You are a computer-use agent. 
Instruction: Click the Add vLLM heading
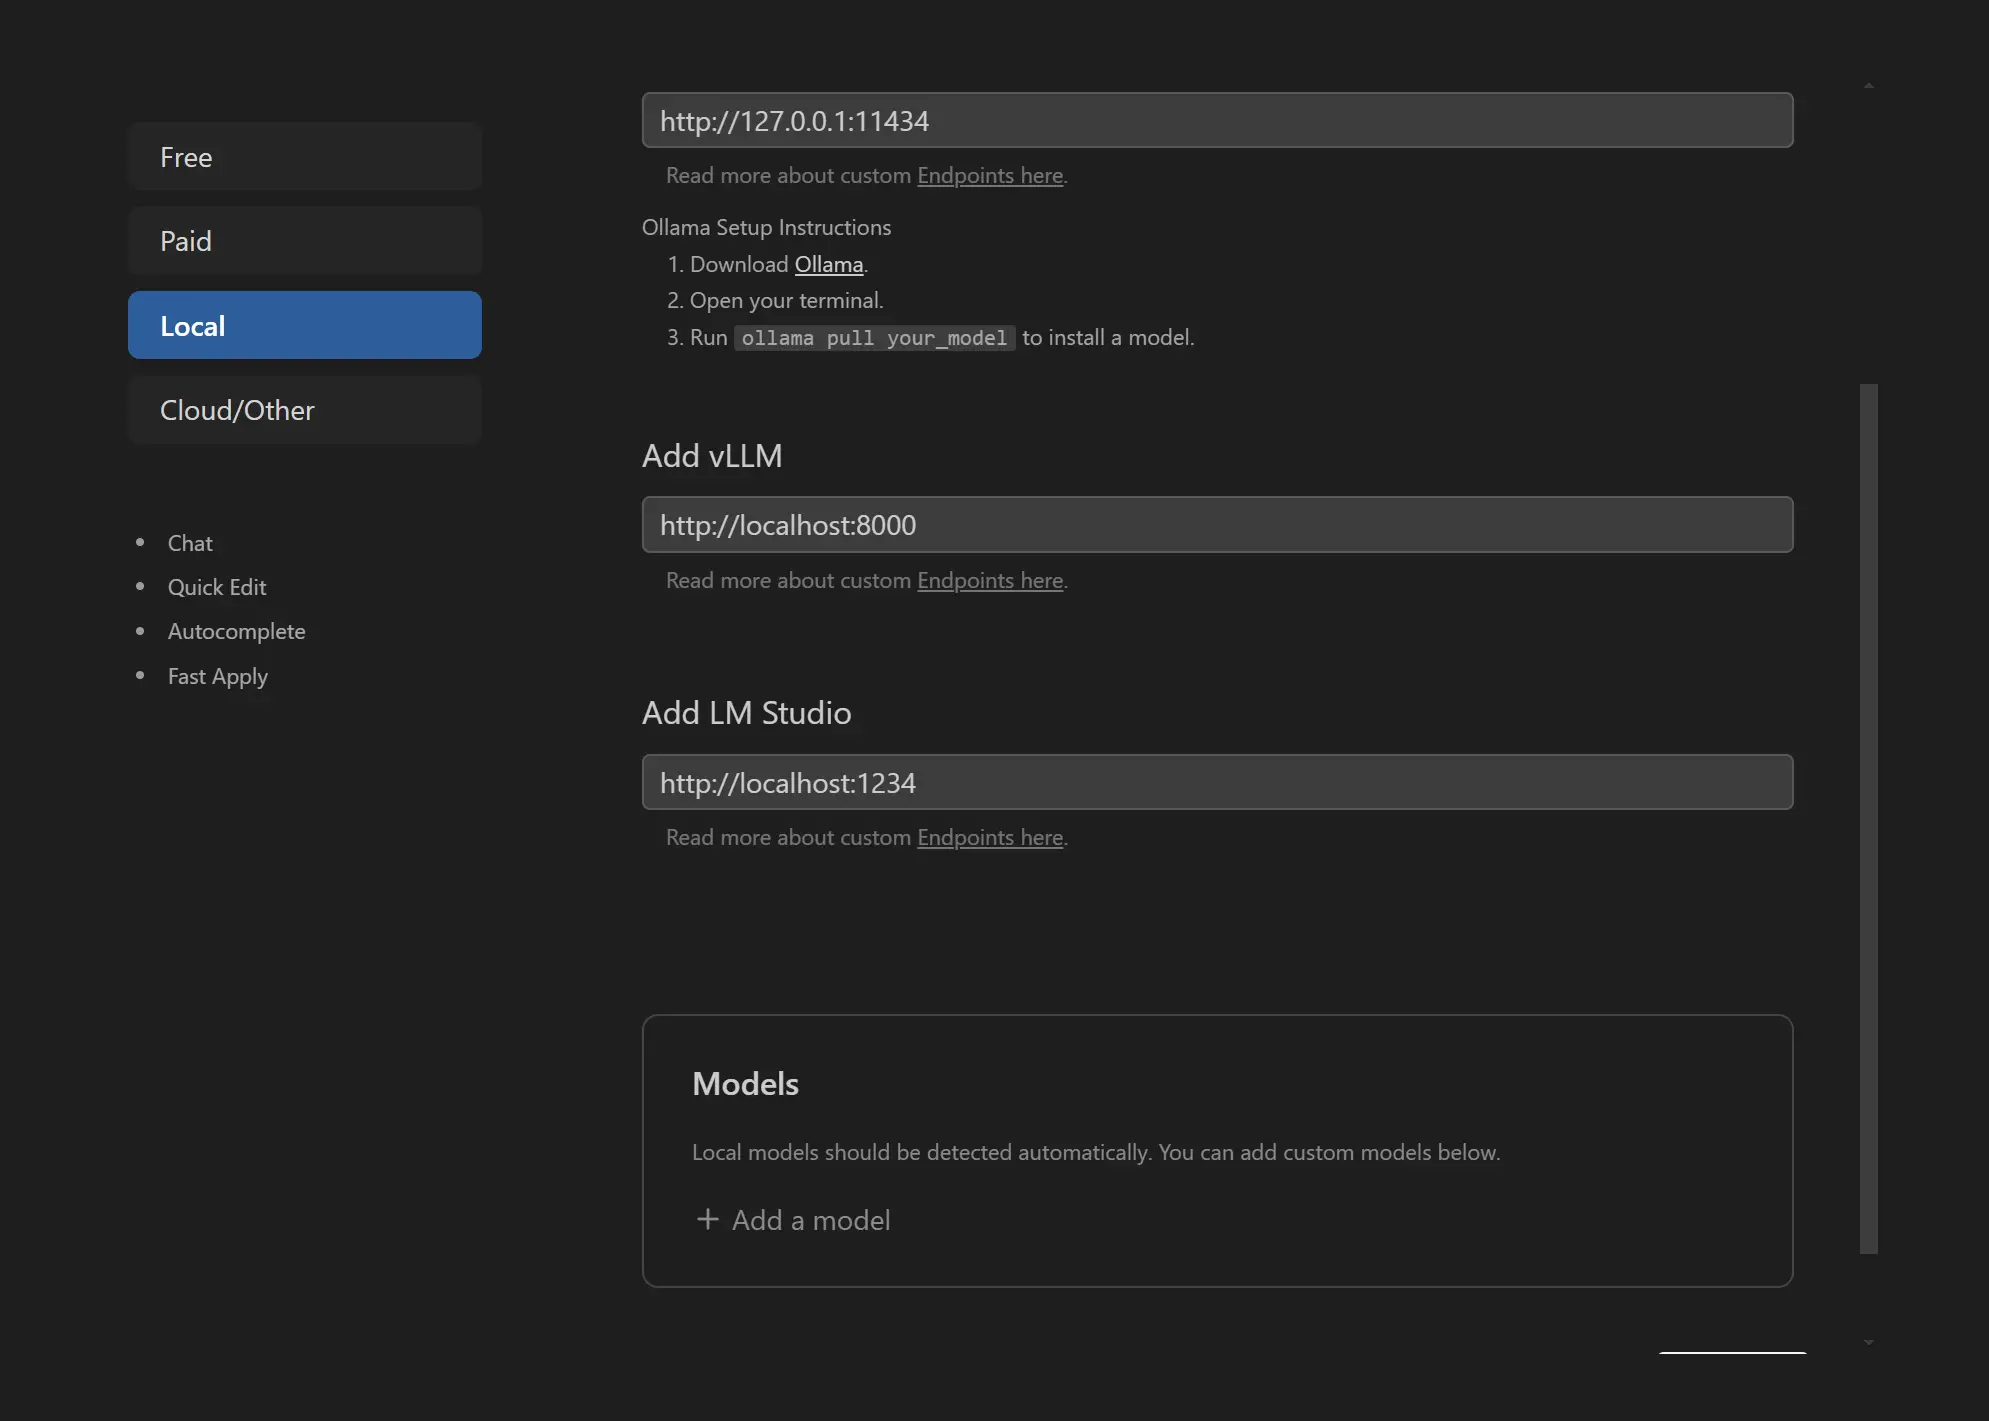coord(712,456)
